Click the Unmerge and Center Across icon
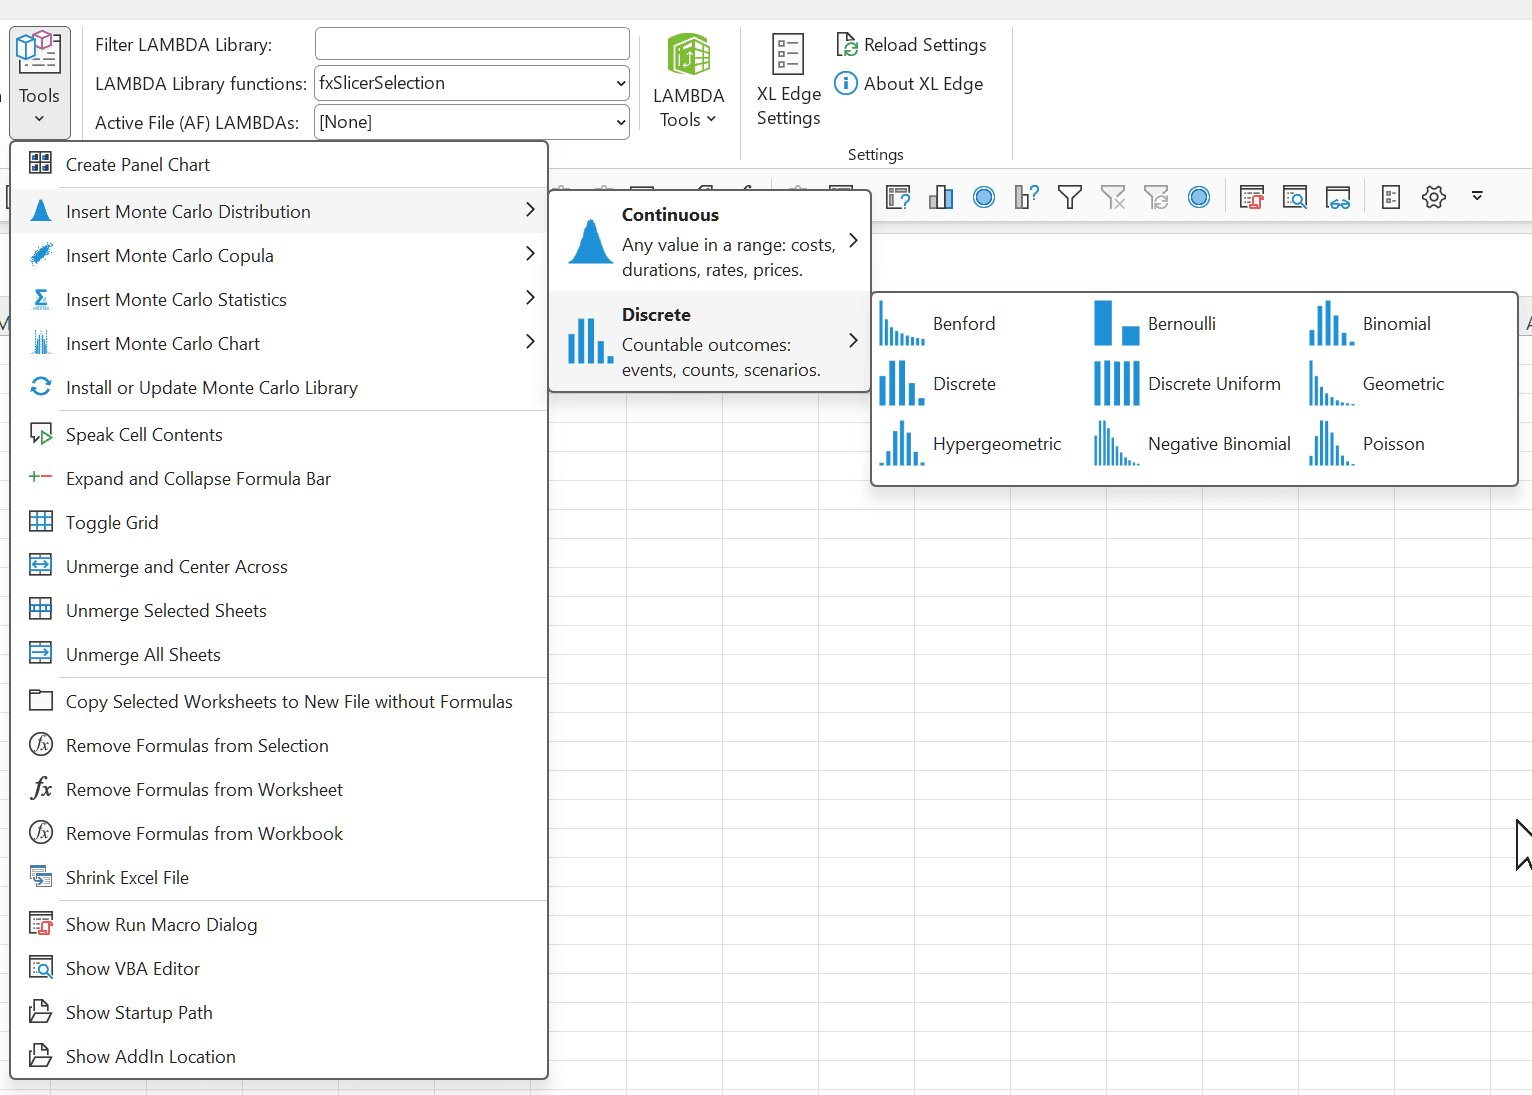 pyautogui.click(x=41, y=566)
